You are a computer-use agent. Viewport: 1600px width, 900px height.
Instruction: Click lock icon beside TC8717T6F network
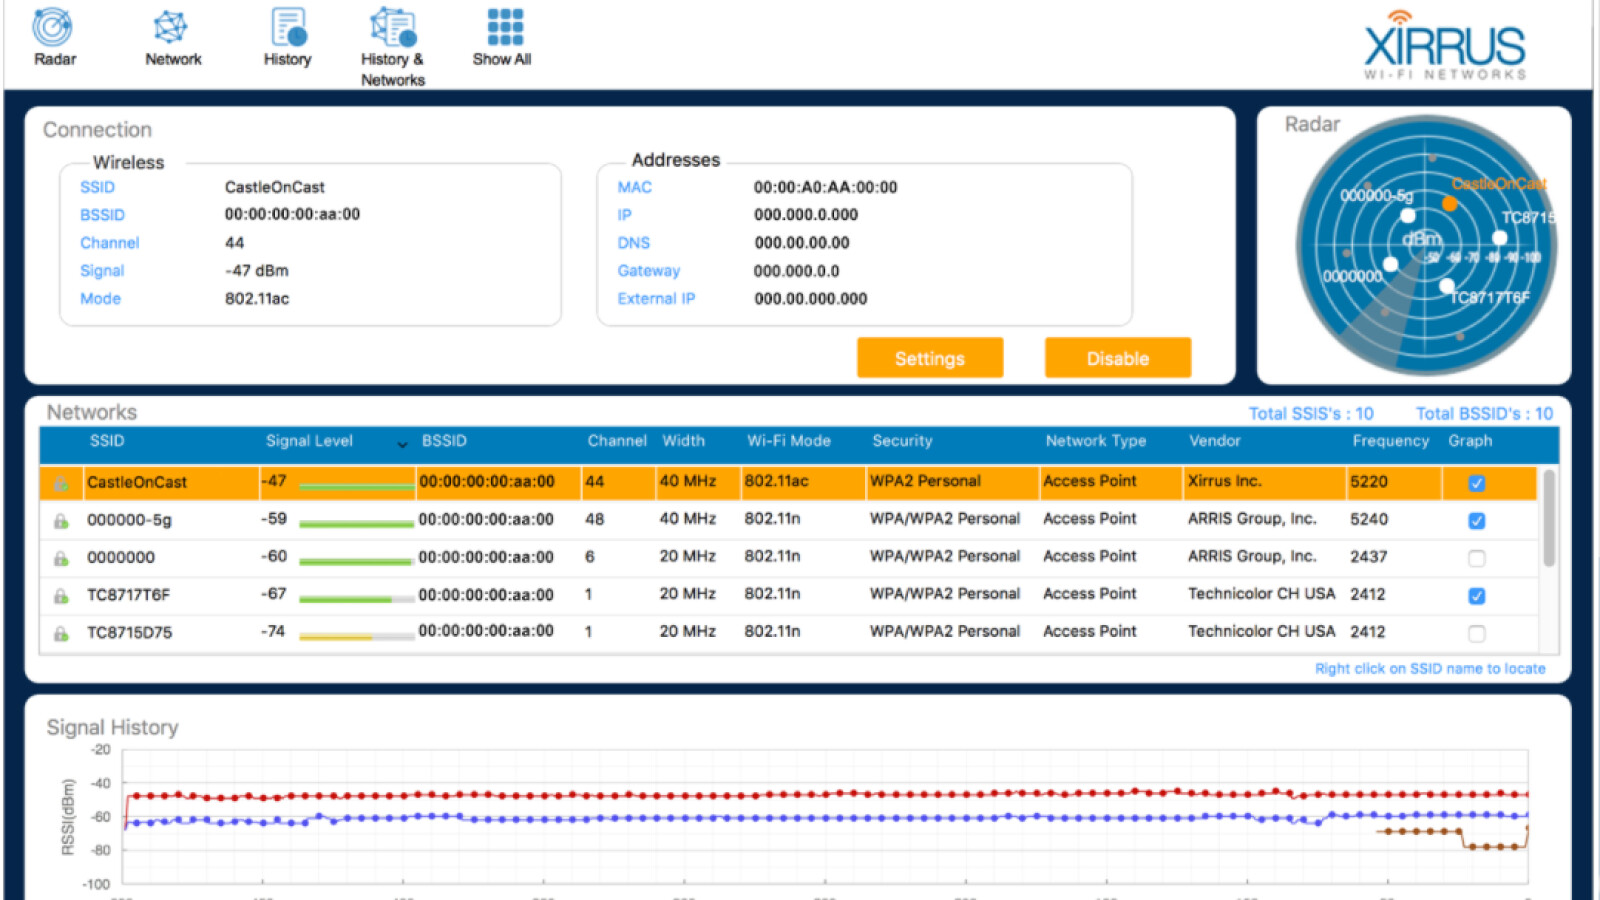[61, 596]
